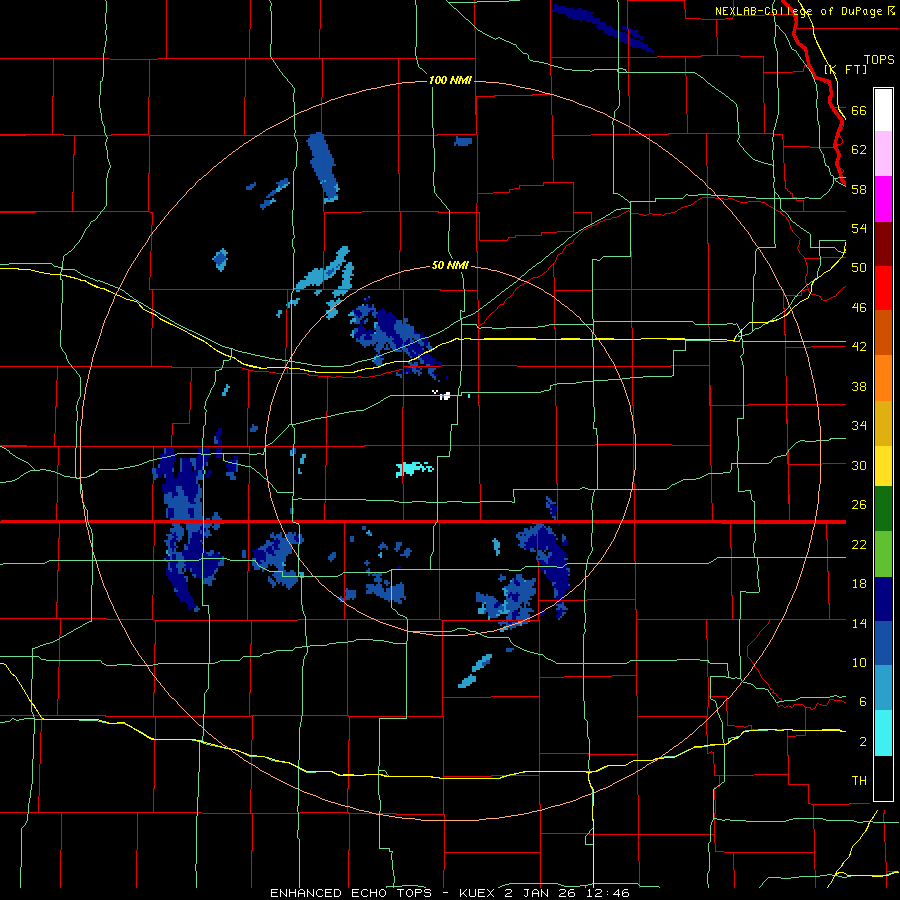
Task: Pick the black TH legend swatch
Action: (883, 778)
